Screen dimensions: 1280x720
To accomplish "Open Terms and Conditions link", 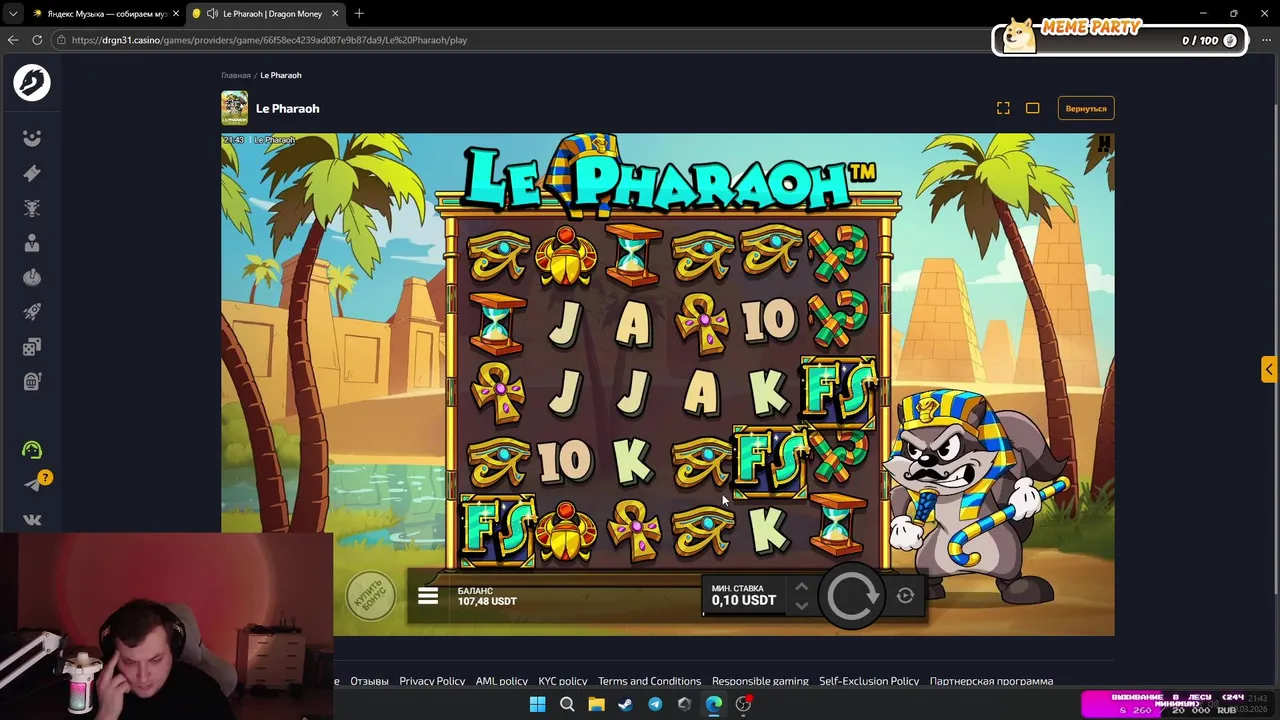I will tap(650, 681).
